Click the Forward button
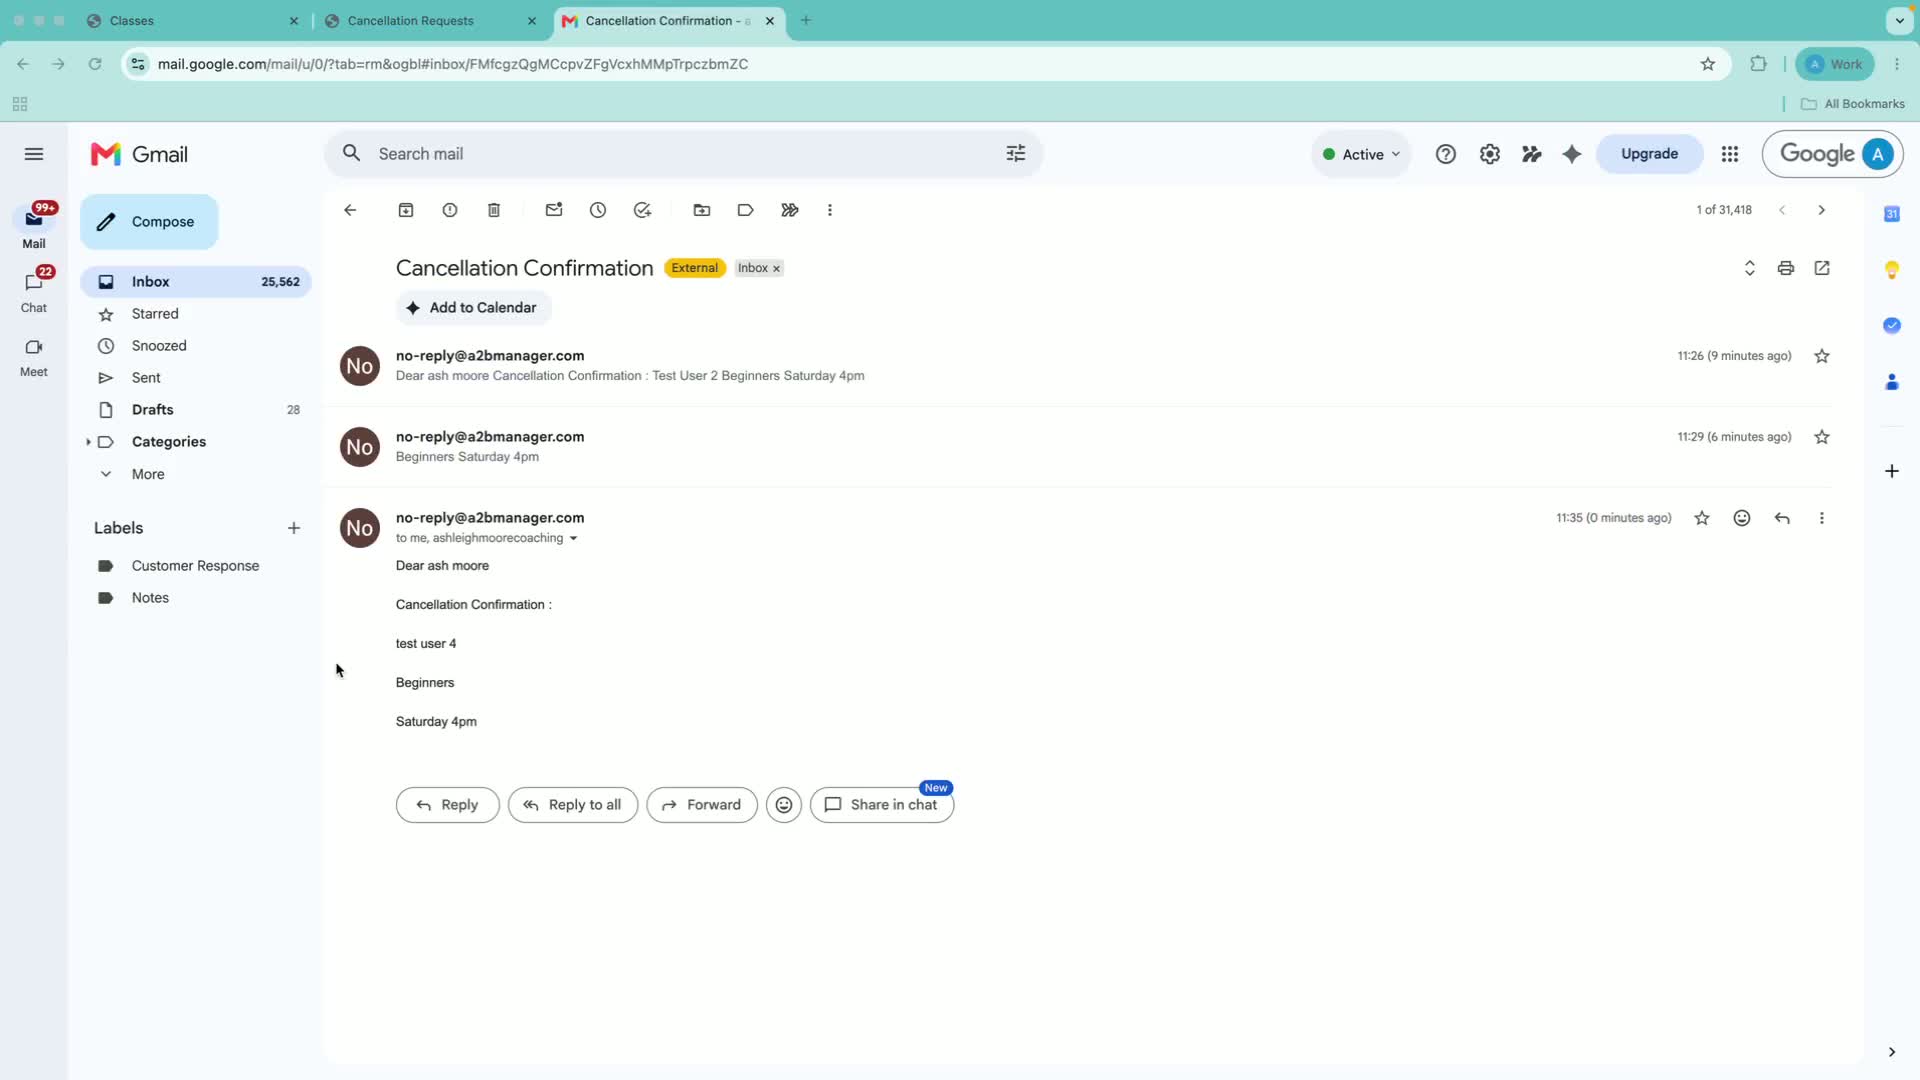The height and width of the screenshot is (1080, 1920). pos(702,805)
